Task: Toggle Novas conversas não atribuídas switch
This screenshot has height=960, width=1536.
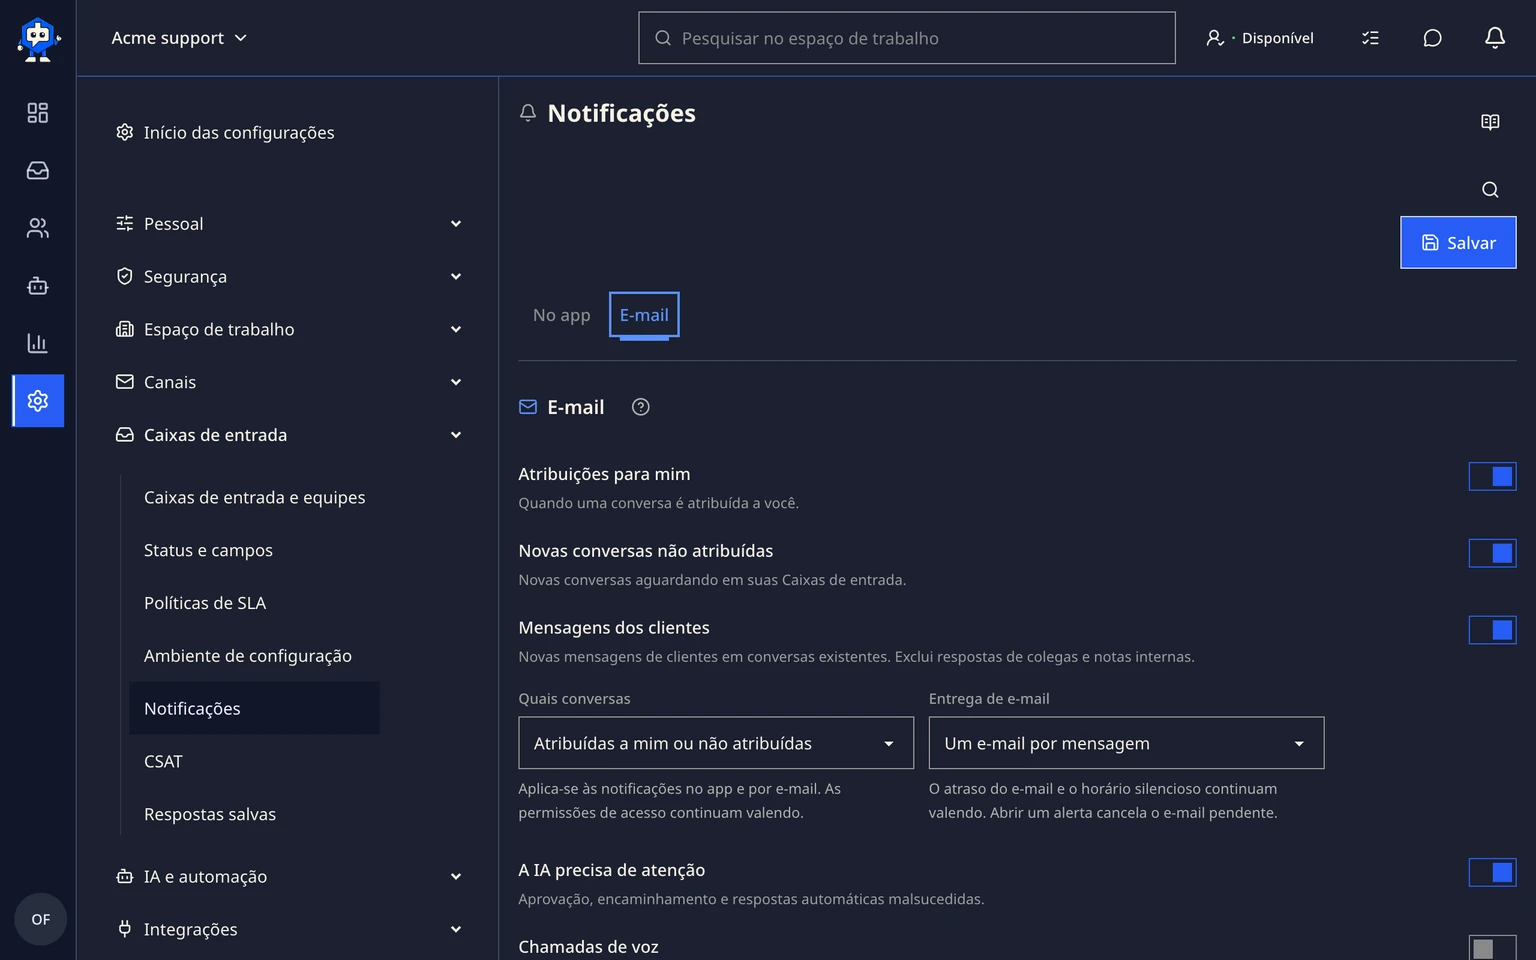Action: [x=1492, y=553]
